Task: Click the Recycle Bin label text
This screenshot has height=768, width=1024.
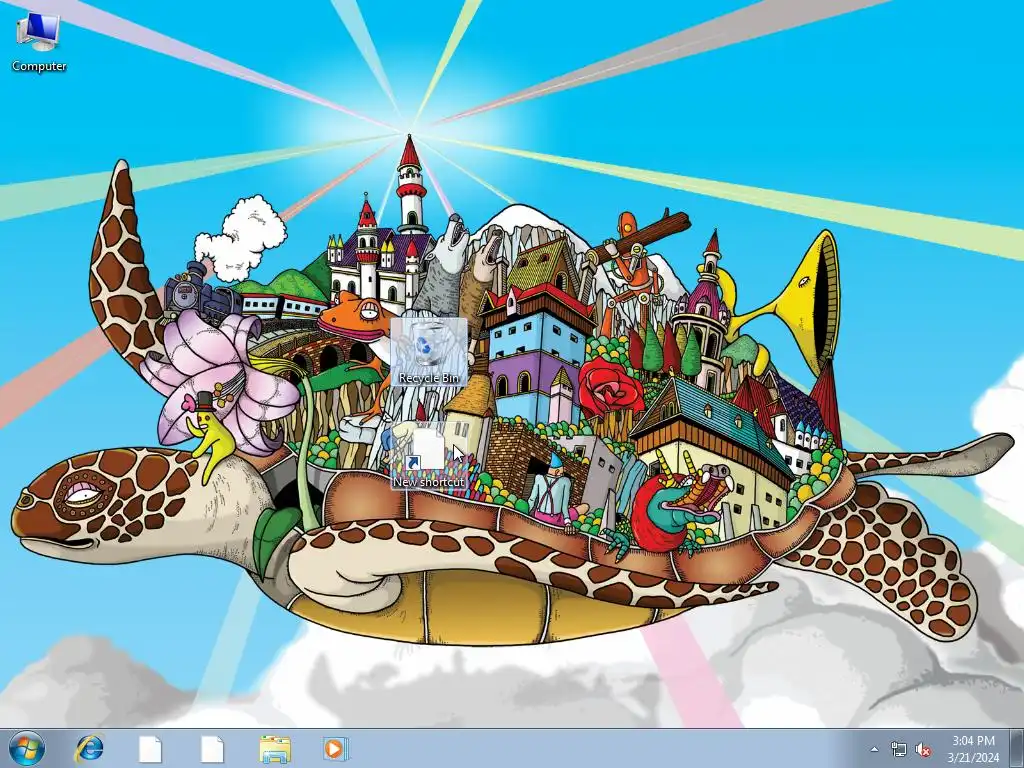Action: point(429,377)
